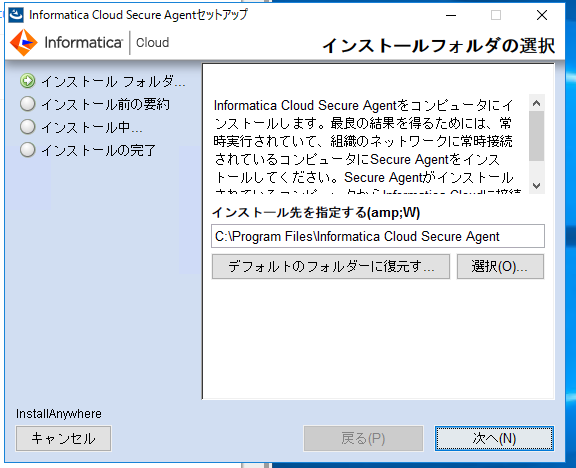Click the インストール フォルダ... step label

point(113,82)
